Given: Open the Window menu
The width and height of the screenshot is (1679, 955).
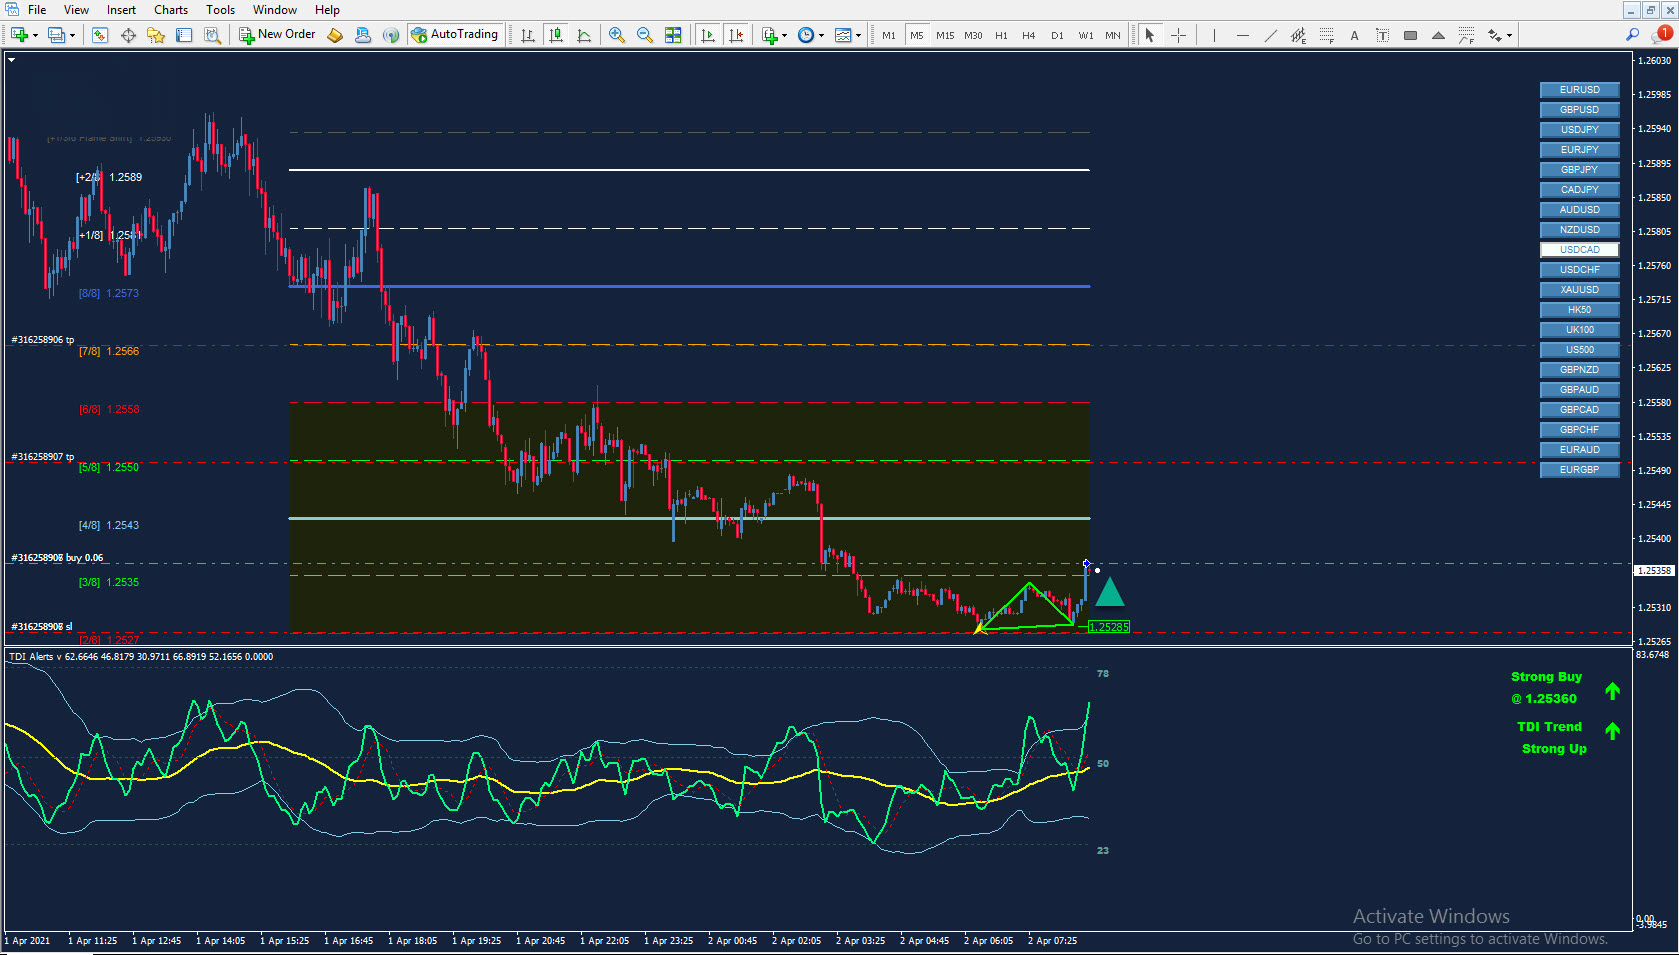Looking at the screenshot, I should pos(274,10).
